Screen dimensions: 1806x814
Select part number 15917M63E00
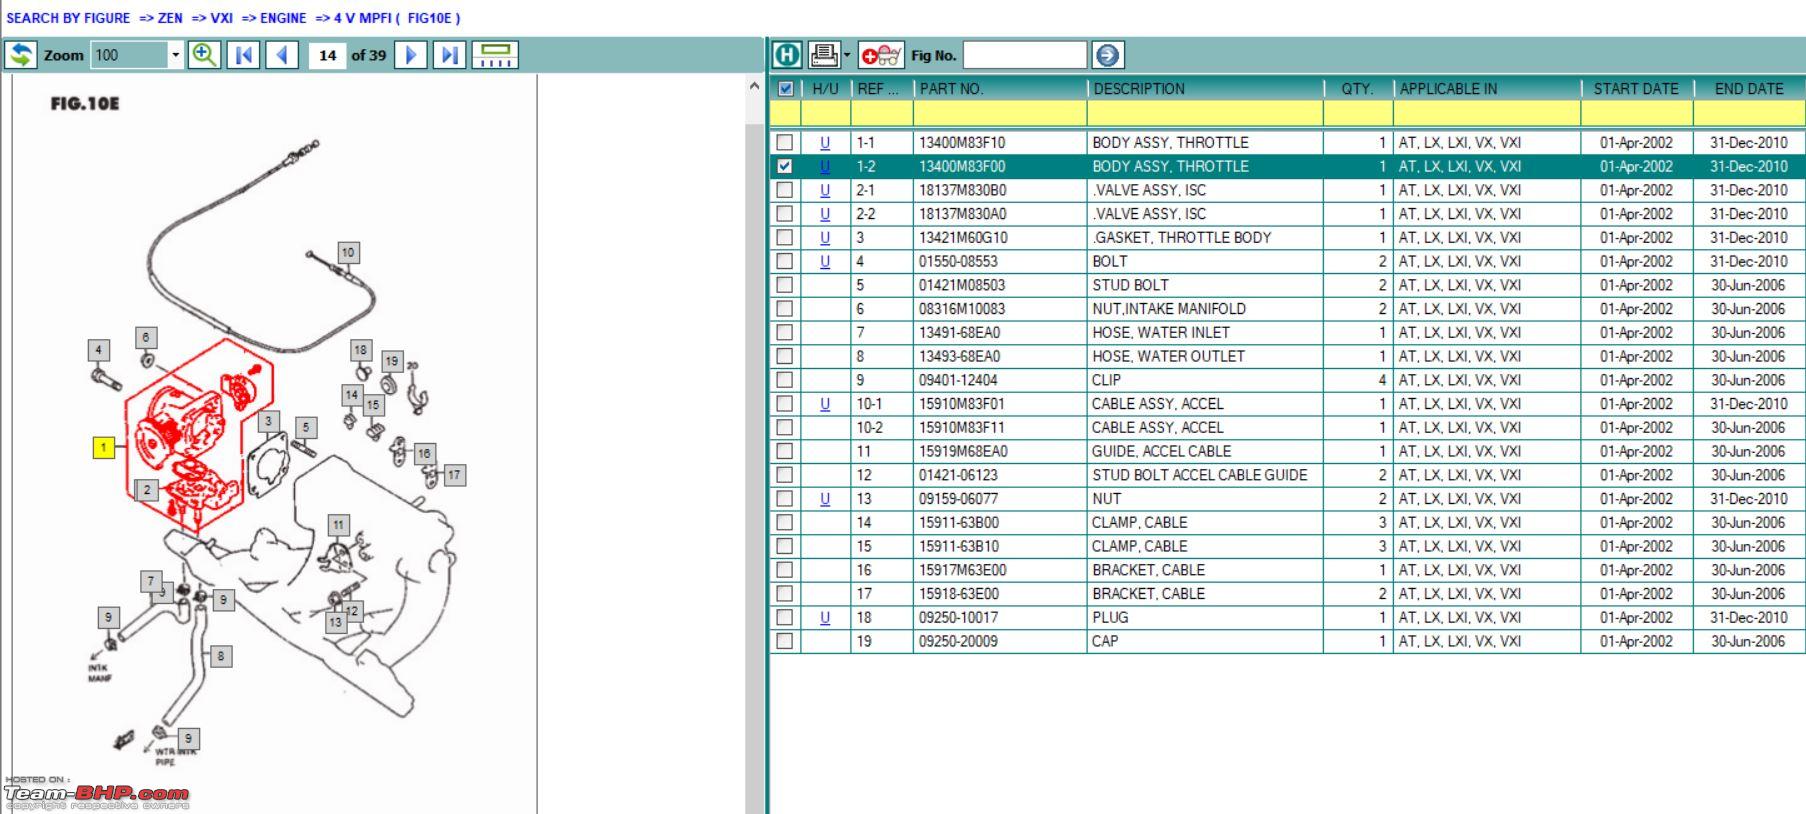click(x=962, y=570)
